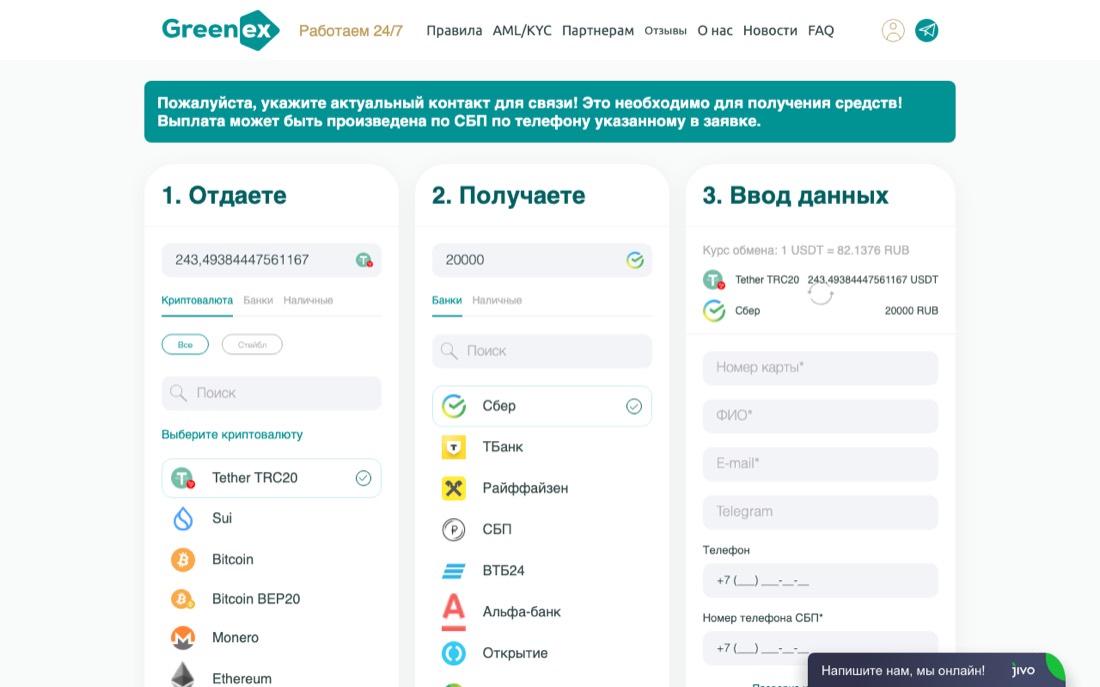Click the Monero coin icon
This screenshot has width=1100, height=687.
pyautogui.click(x=183, y=638)
